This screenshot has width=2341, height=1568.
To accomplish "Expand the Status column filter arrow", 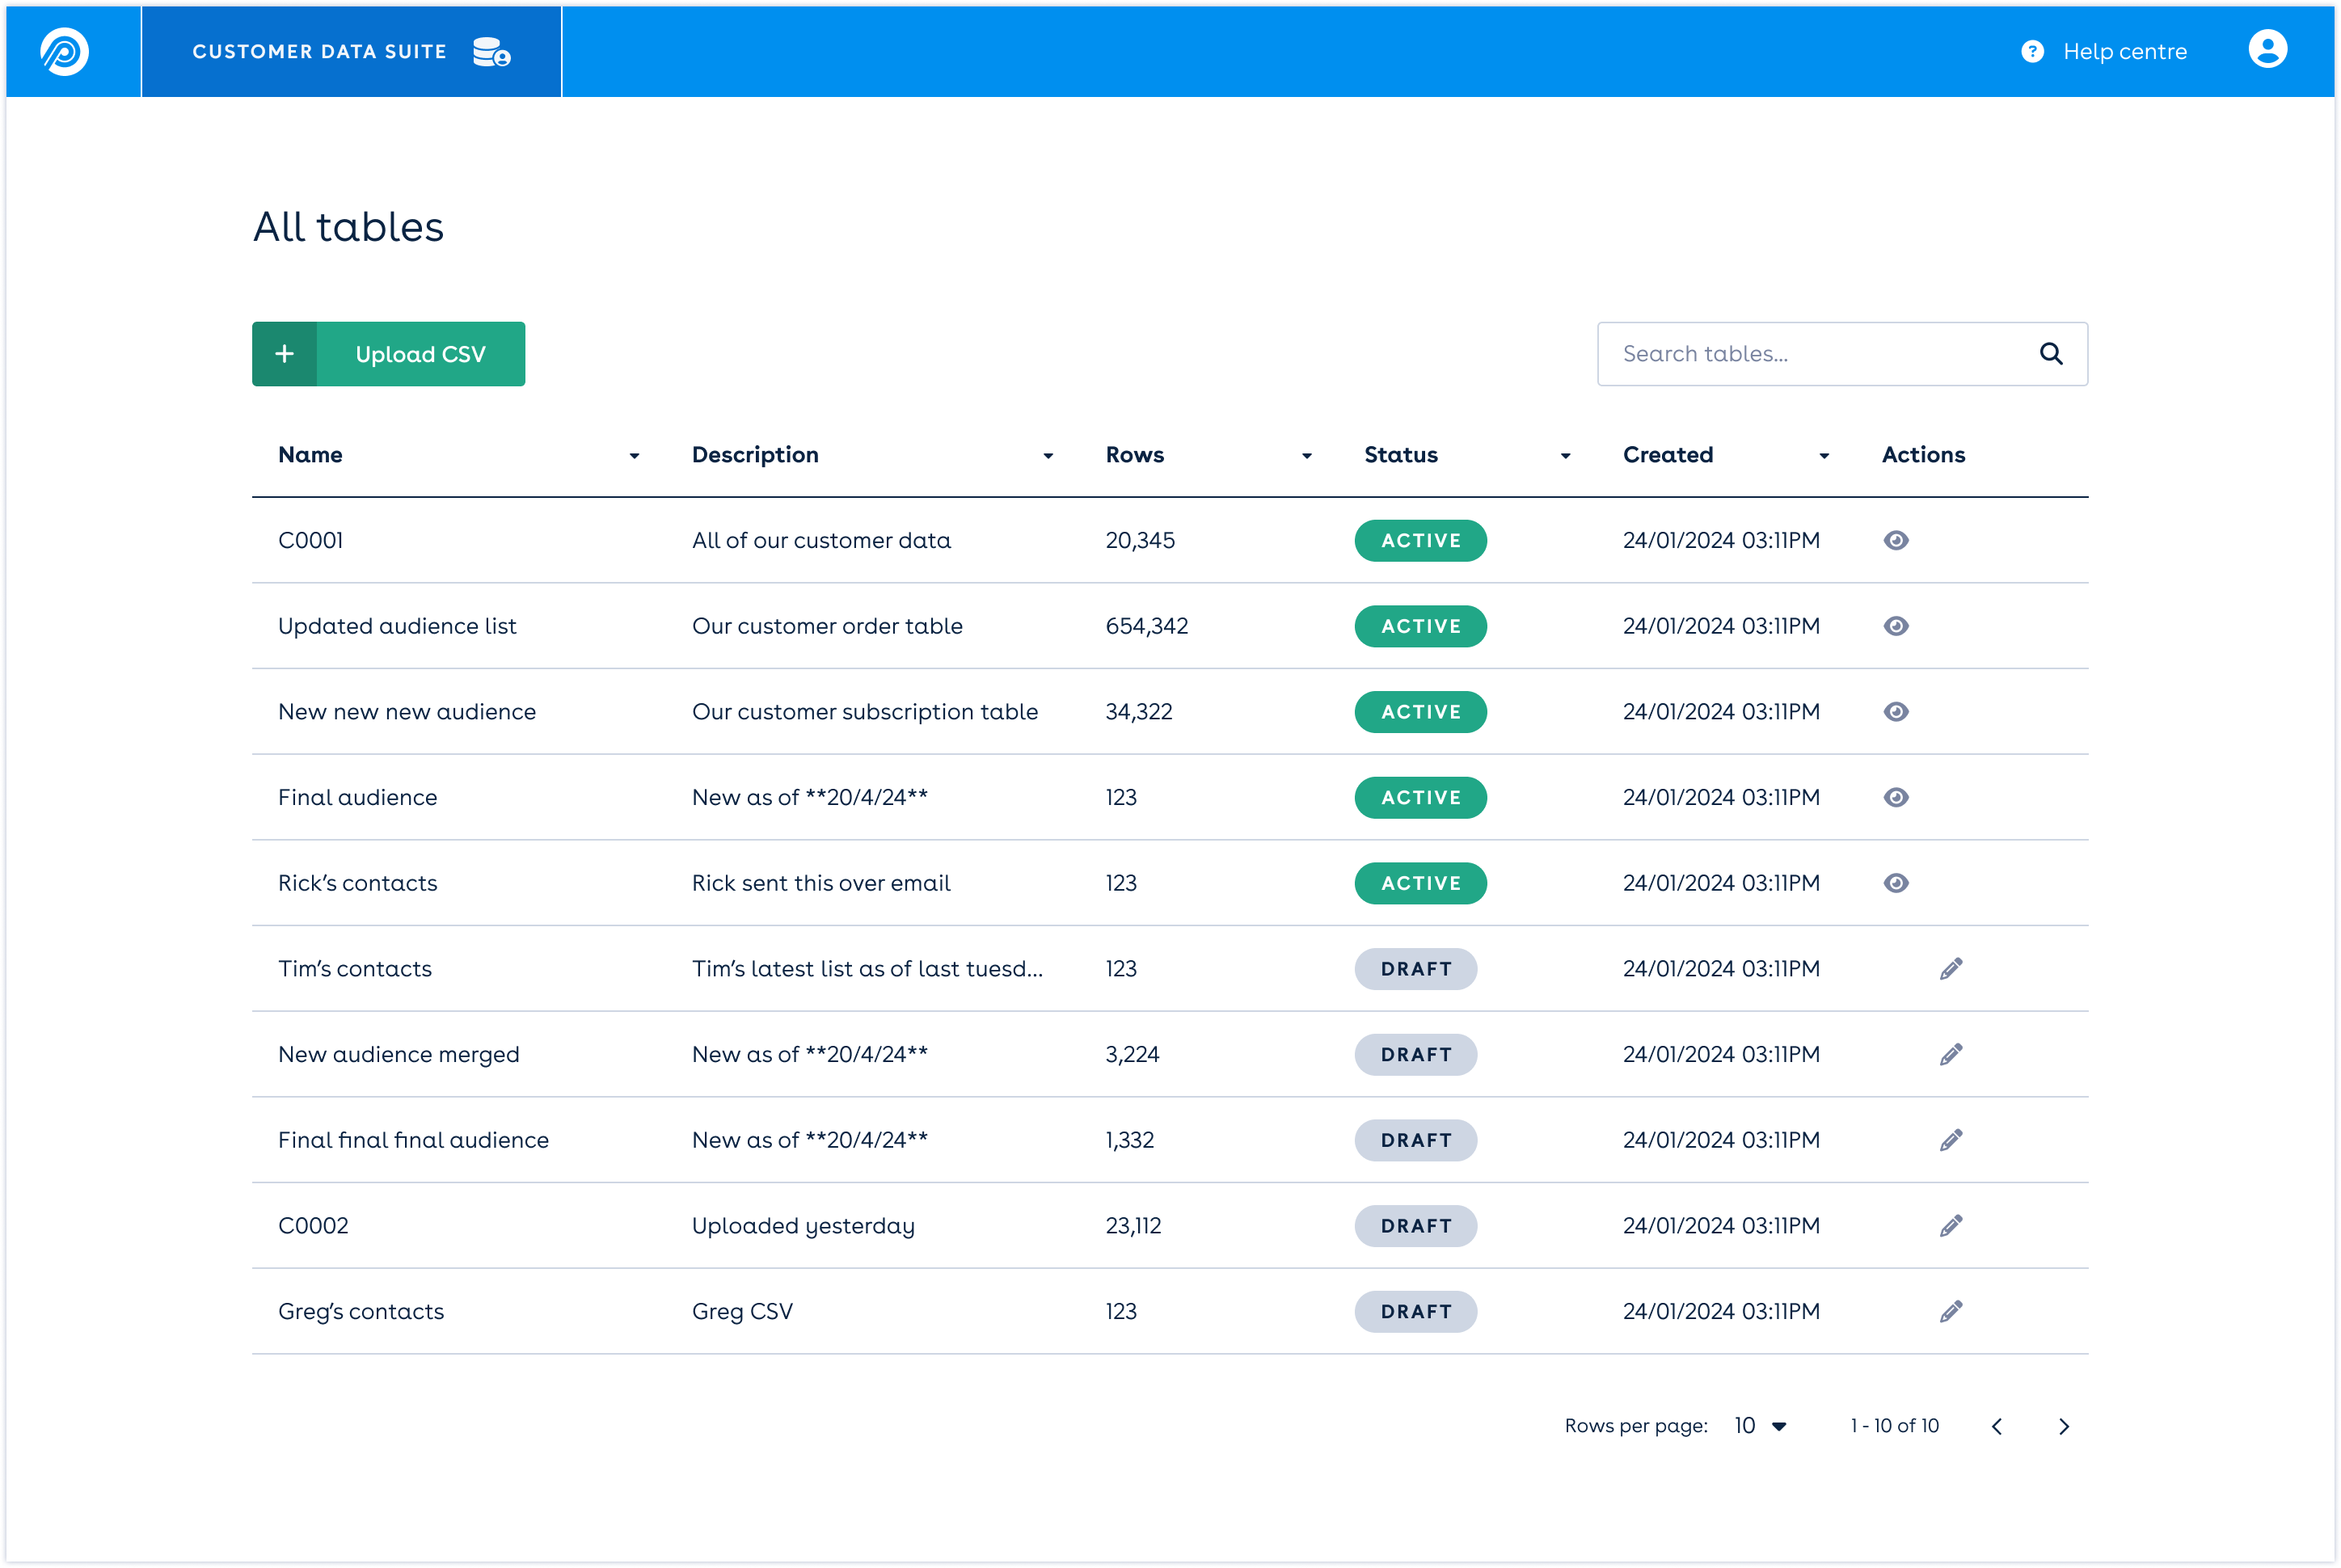I will [1565, 456].
